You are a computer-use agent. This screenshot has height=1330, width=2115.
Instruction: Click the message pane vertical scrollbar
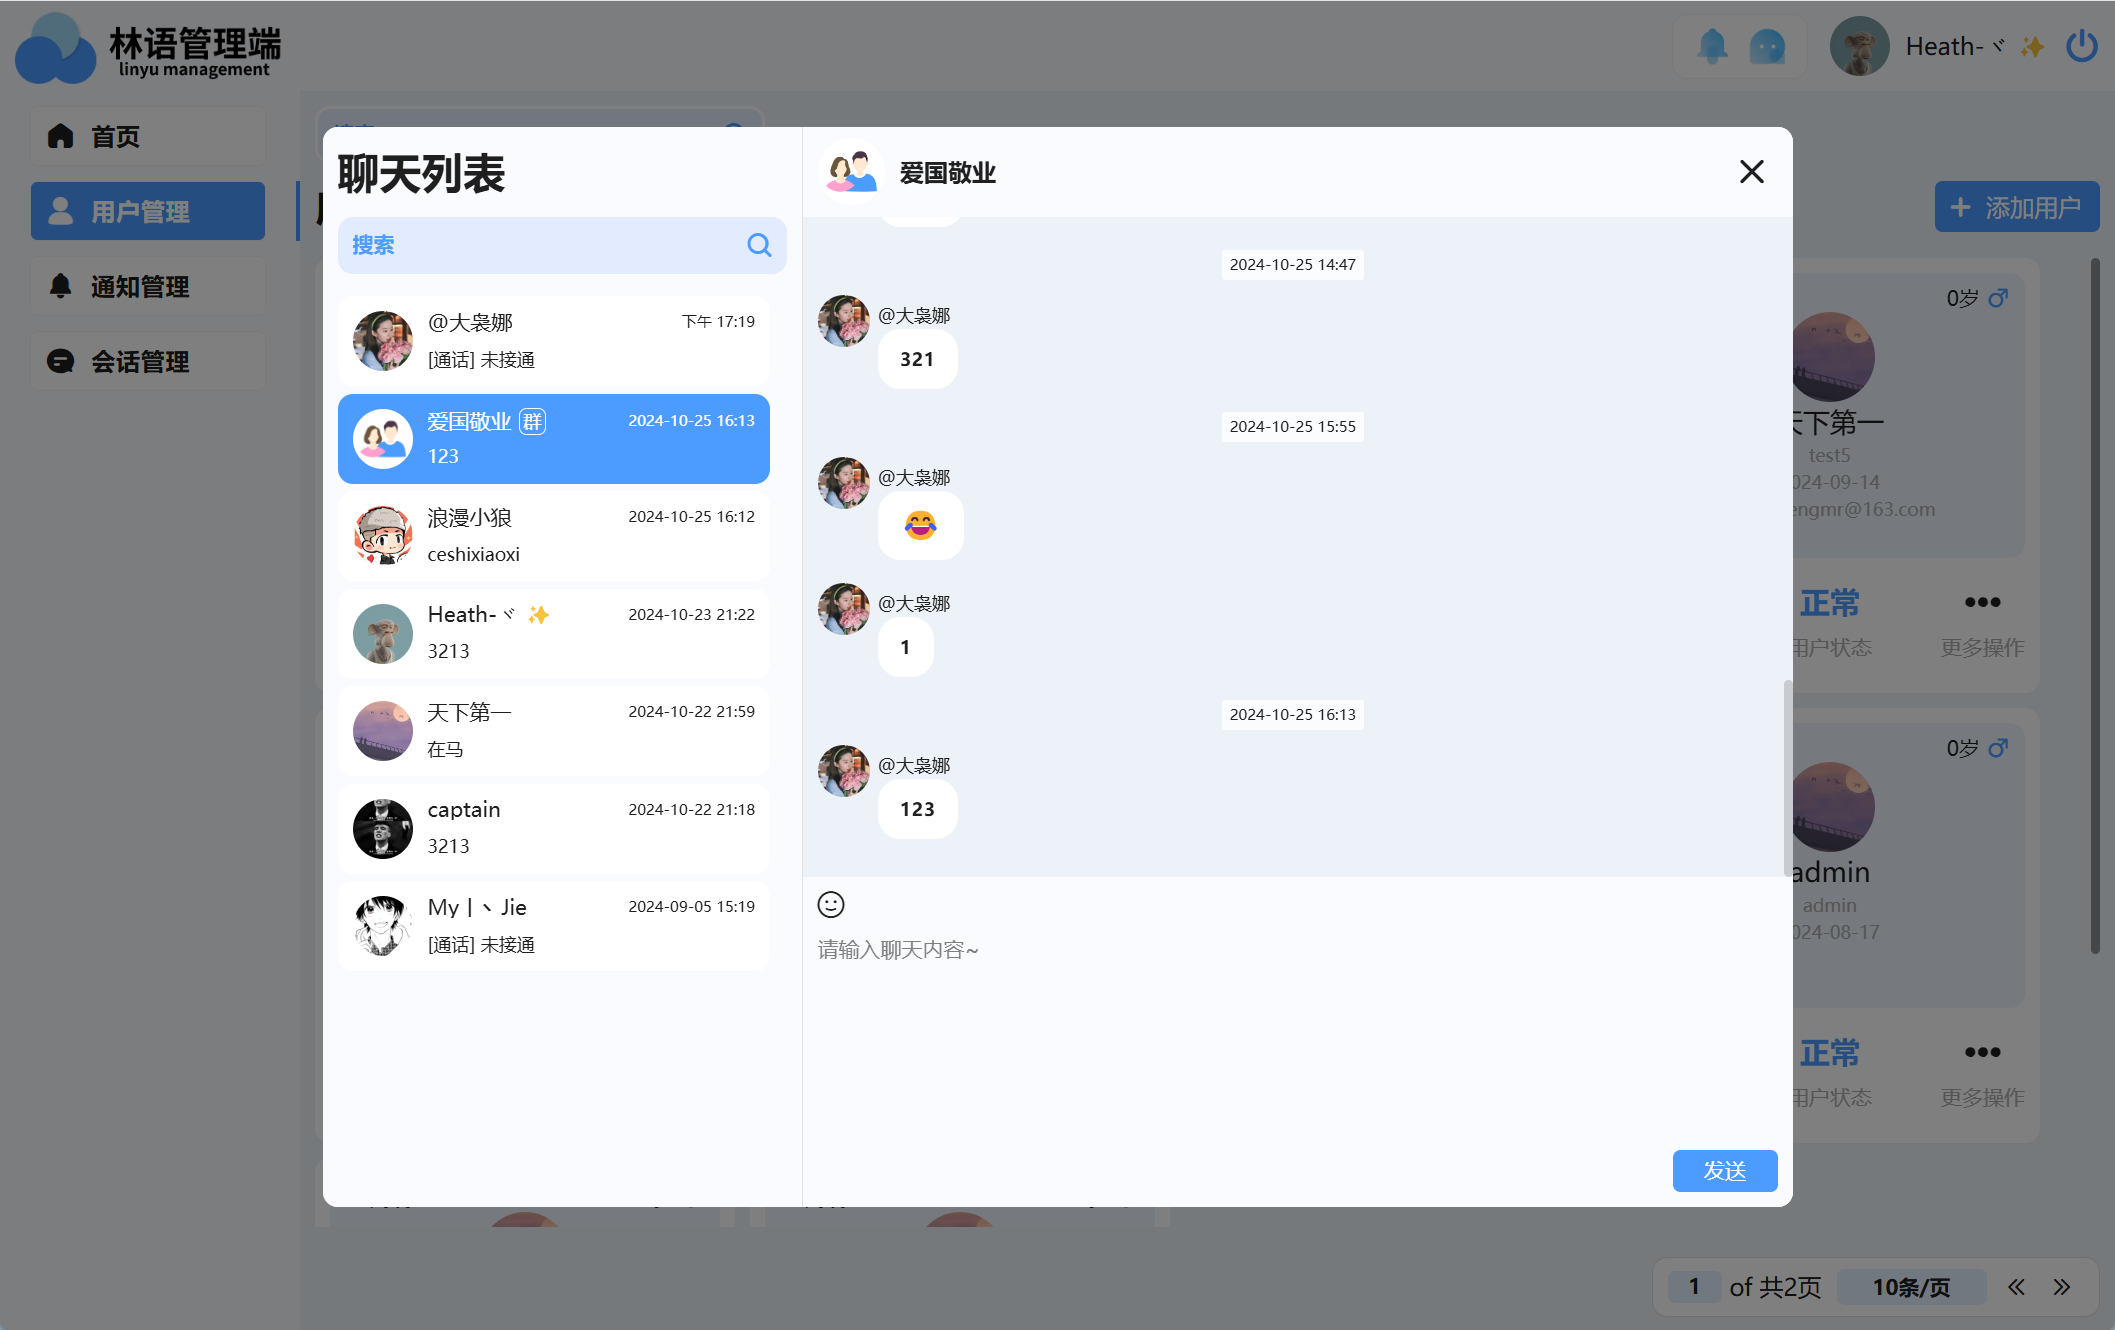(x=1787, y=778)
